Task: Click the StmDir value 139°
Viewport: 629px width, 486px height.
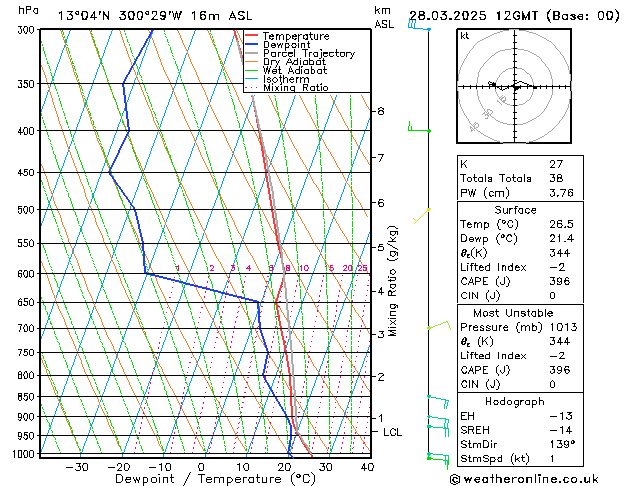Action: (562, 444)
